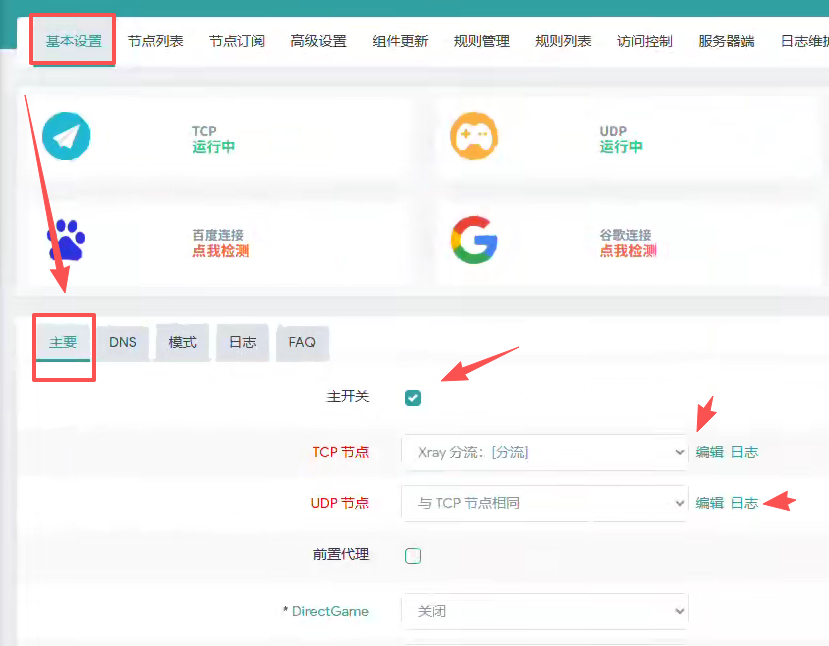The height and width of the screenshot is (646, 829).
Task: Open the FAQ tab
Action: click(x=302, y=342)
